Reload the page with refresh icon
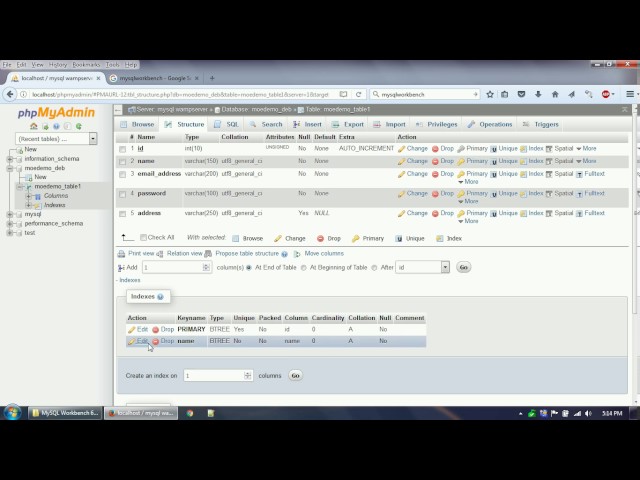Viewport: 640px width, 480px height. tap(358, 94)
